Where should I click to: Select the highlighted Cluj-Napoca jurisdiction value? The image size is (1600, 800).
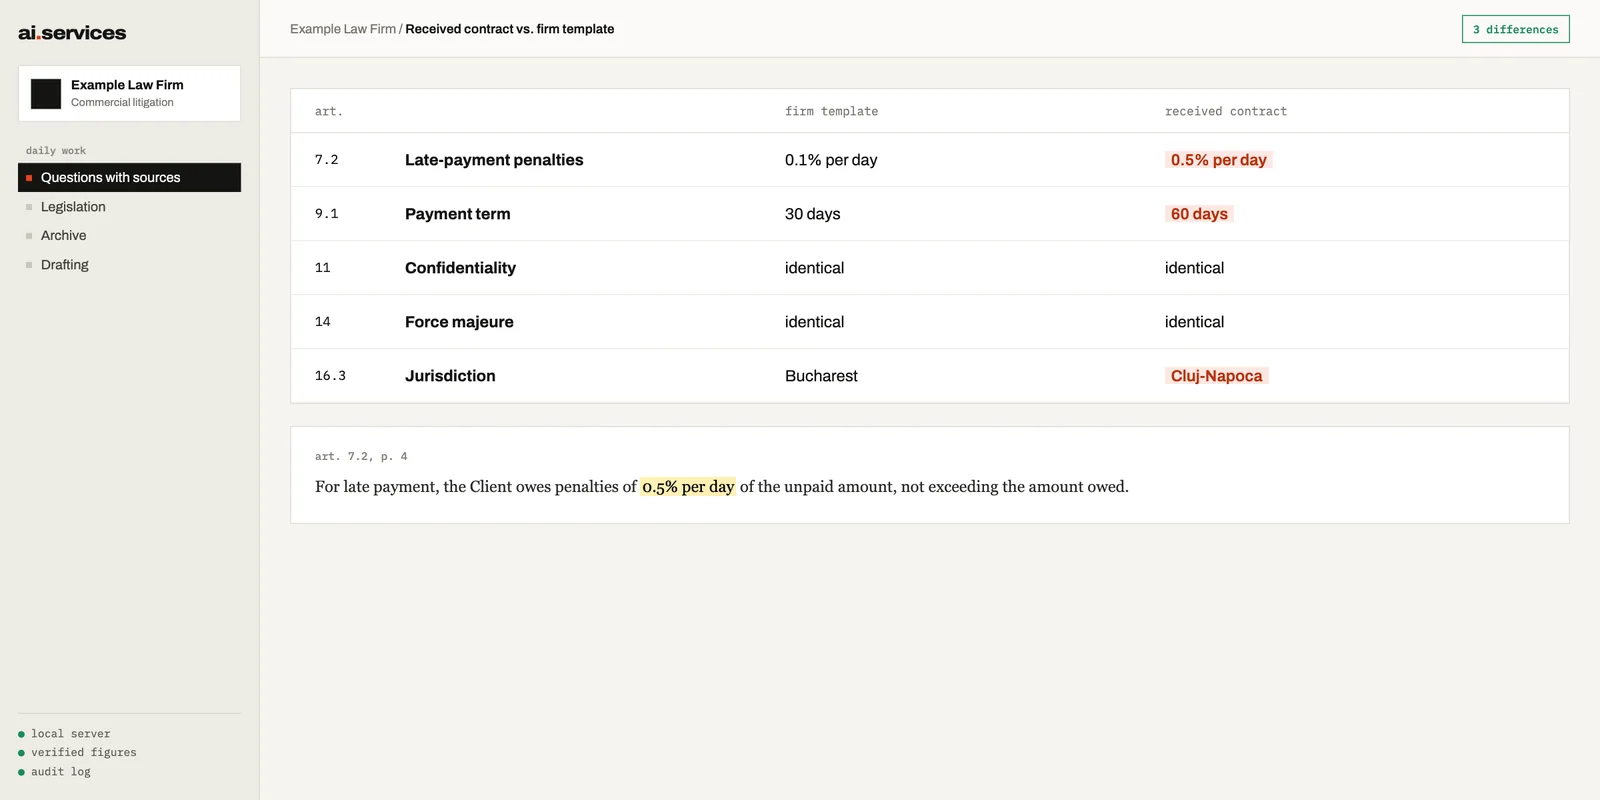[x=1216, y=376]
